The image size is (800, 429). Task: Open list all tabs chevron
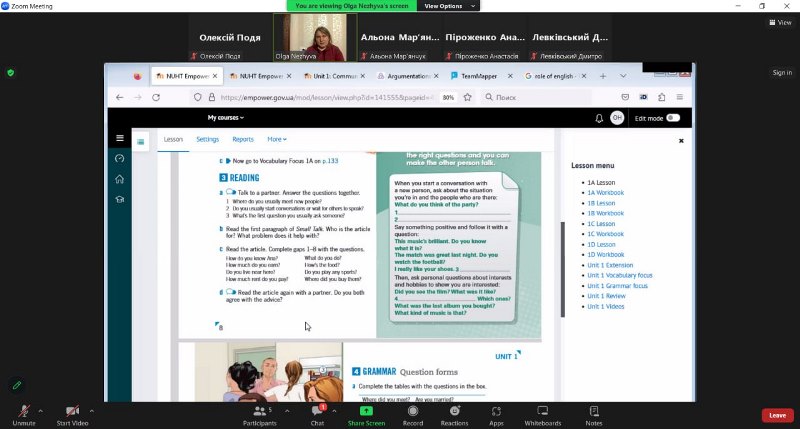(x=623, y=76)
